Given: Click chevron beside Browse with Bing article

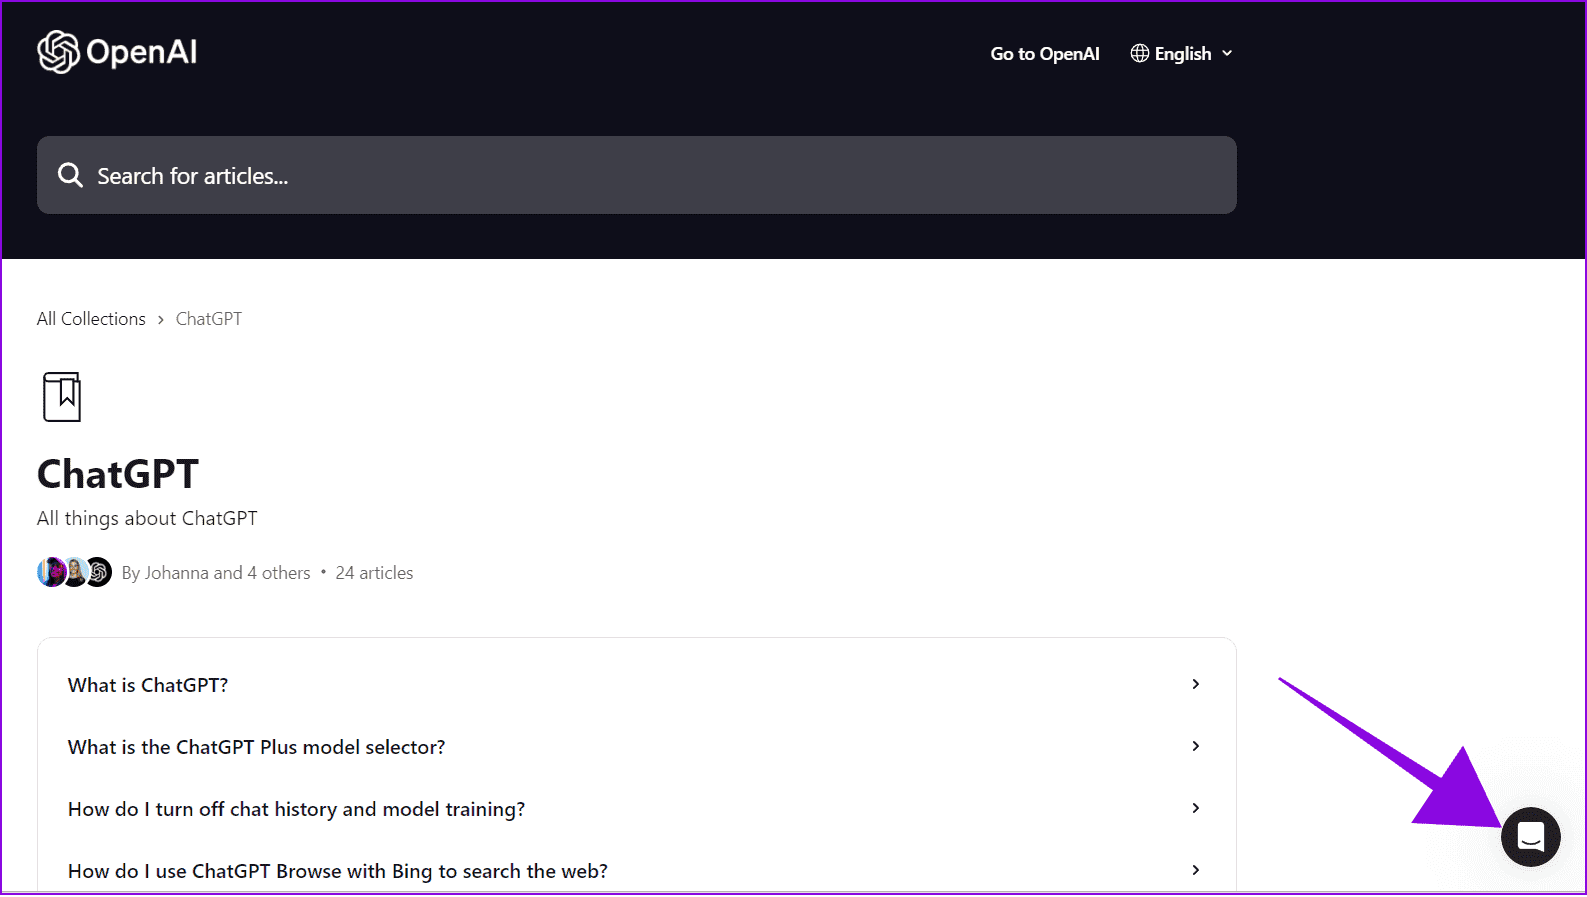Looking at the screenshot, I should [1196, 870].
